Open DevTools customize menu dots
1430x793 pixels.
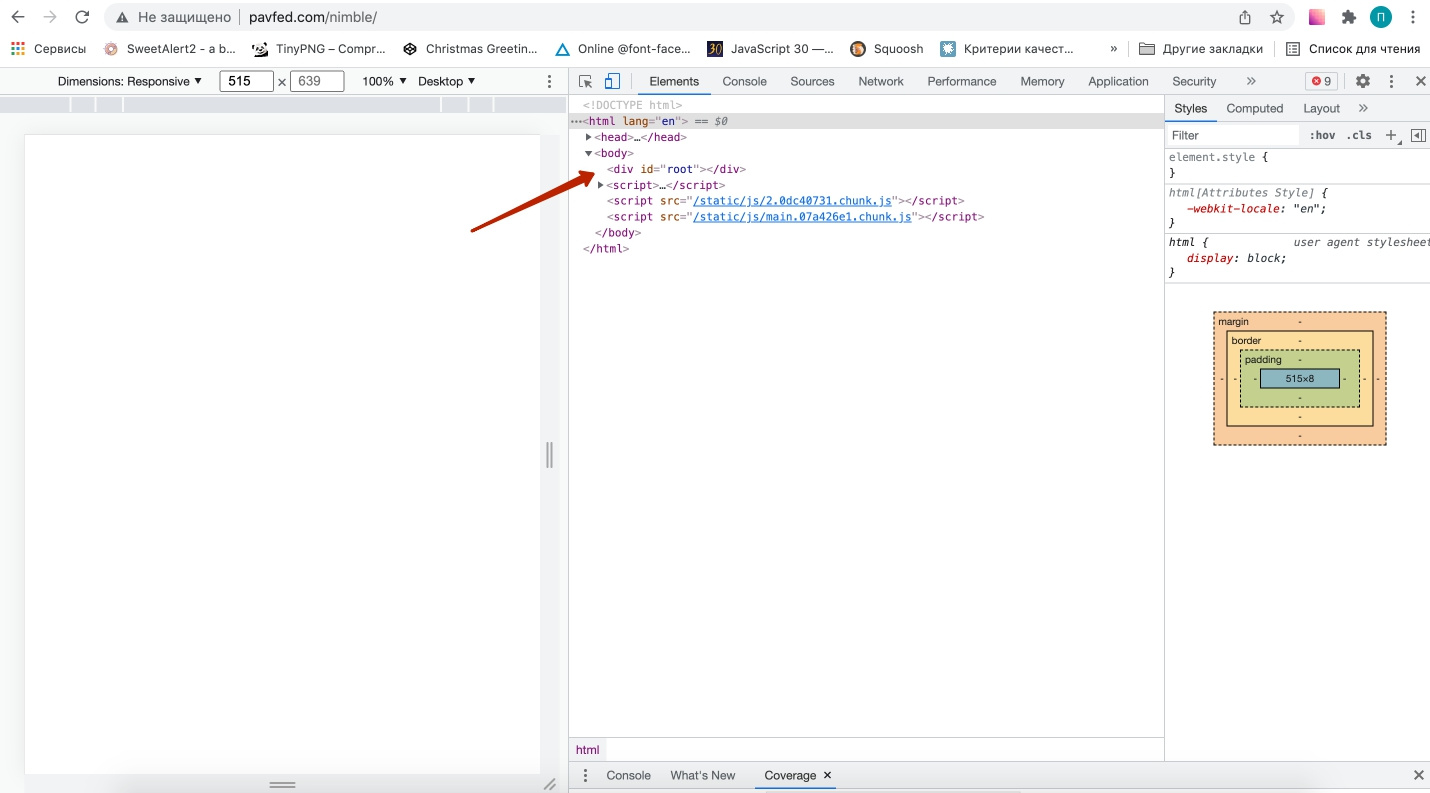pyautogui.click(x=1391, y=81)
